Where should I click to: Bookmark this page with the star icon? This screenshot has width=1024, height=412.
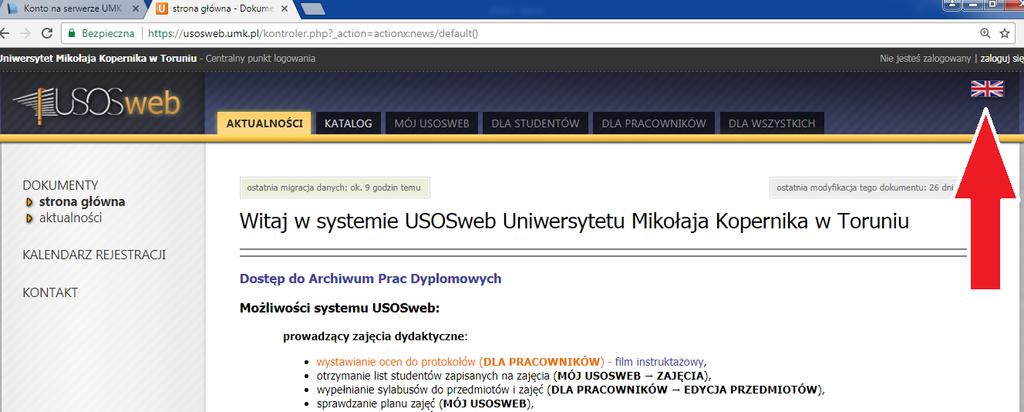pos(1005,33)
